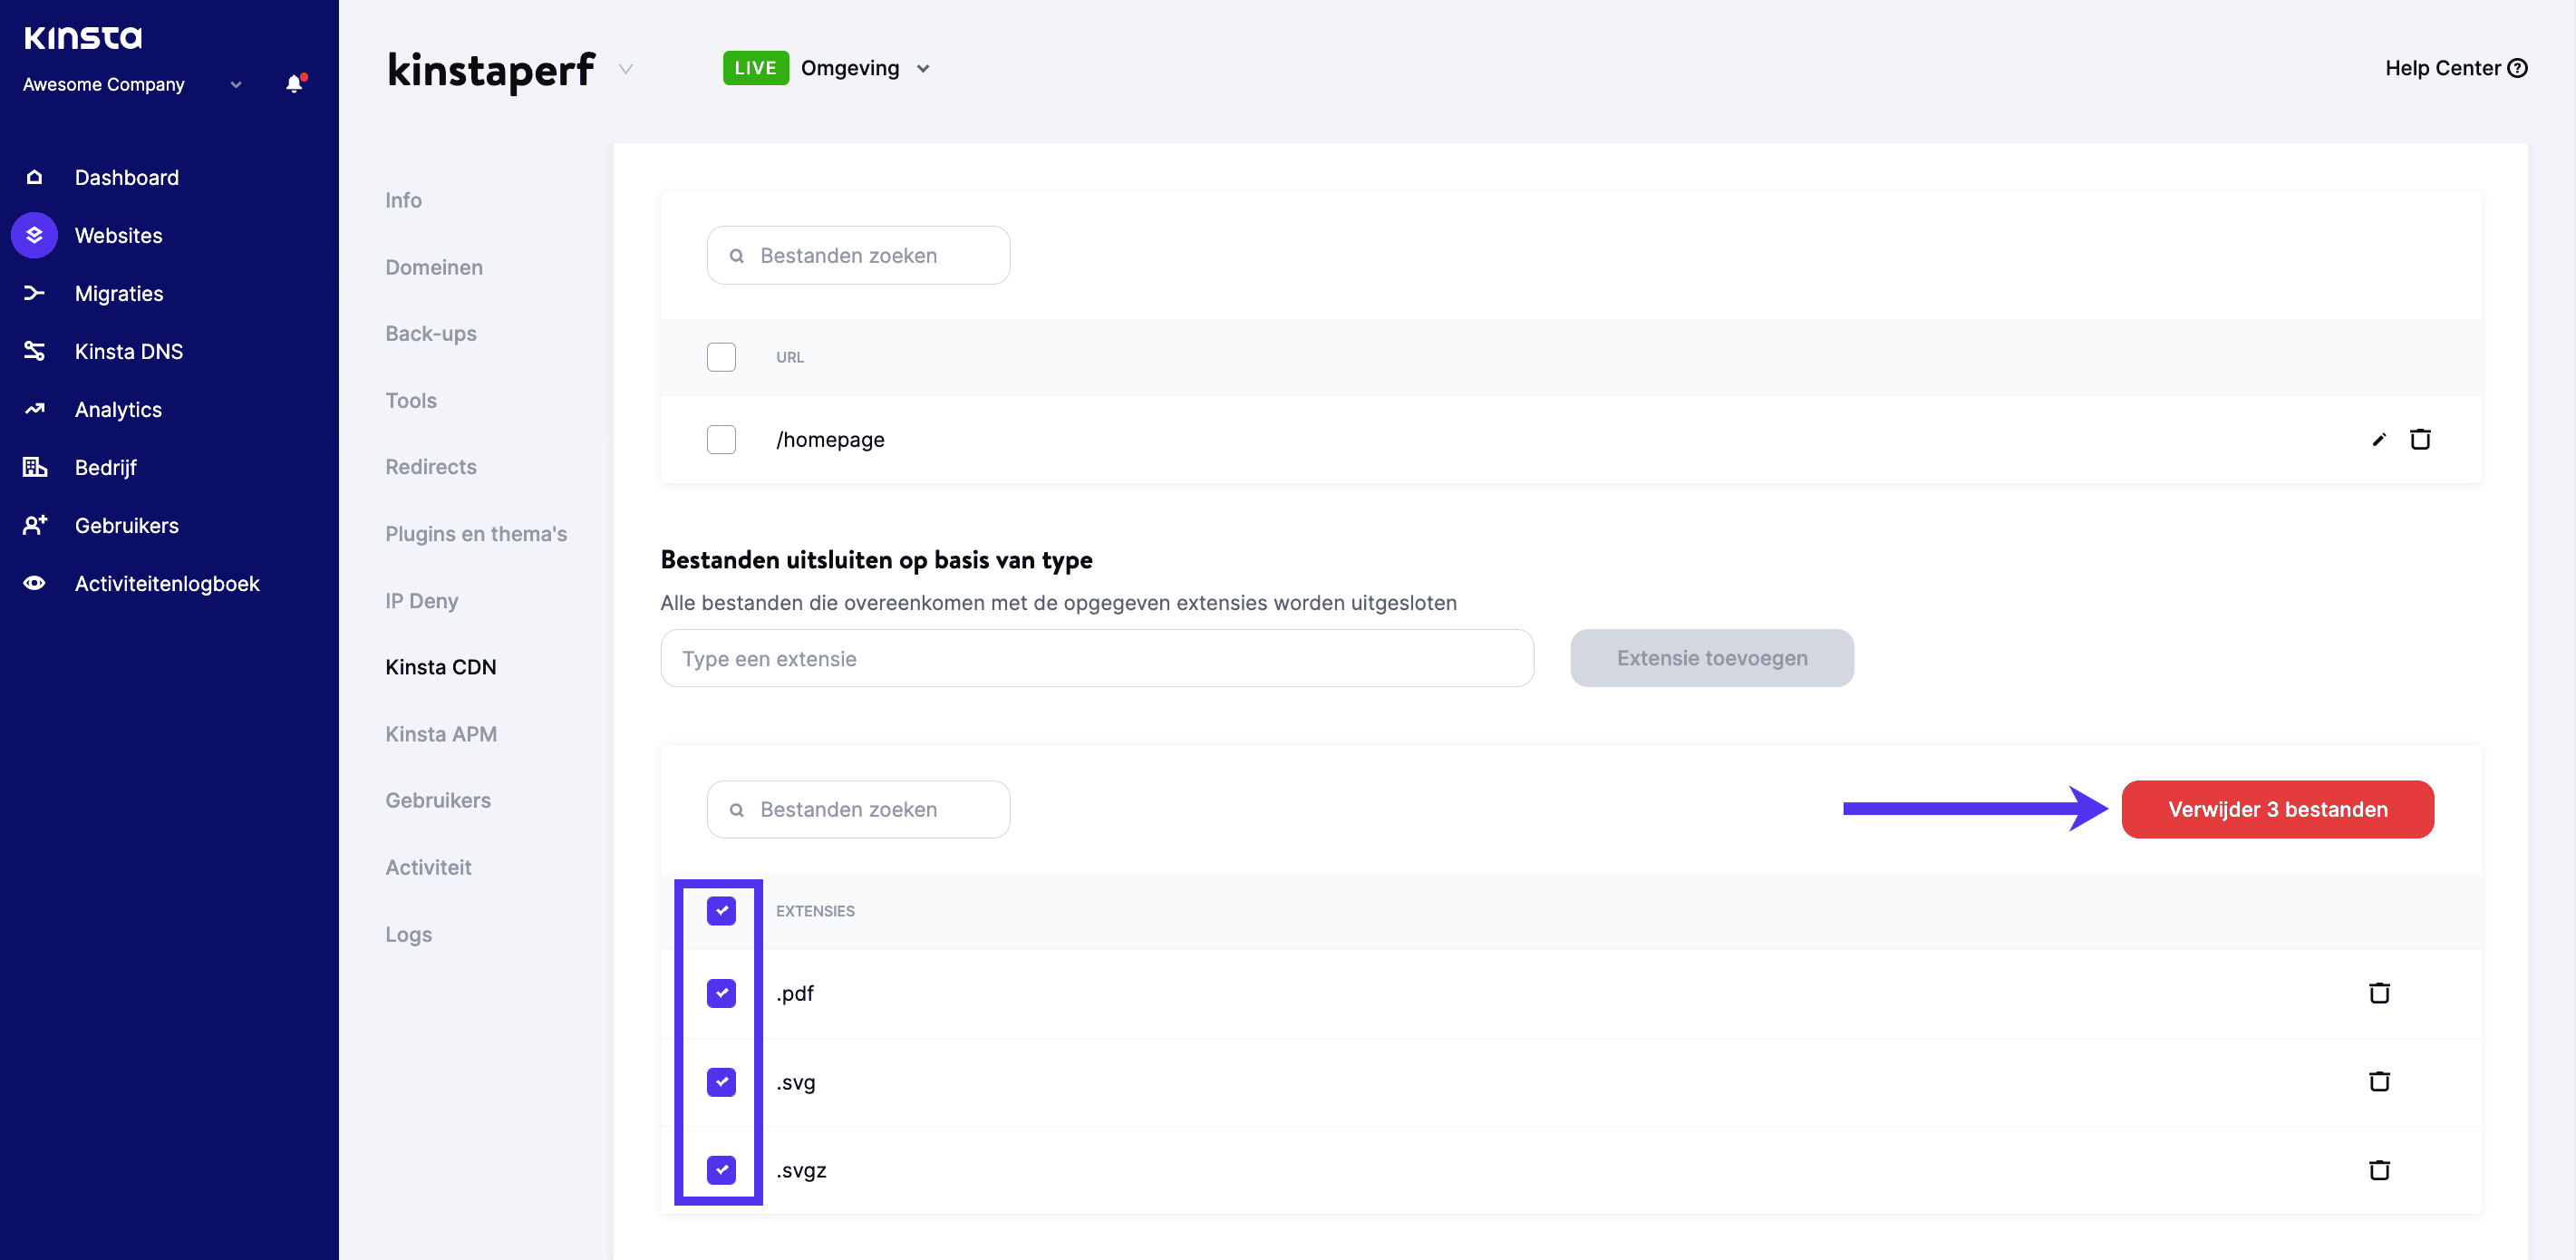Edit the /homepage URL with pencil icon

point(2379,439)
